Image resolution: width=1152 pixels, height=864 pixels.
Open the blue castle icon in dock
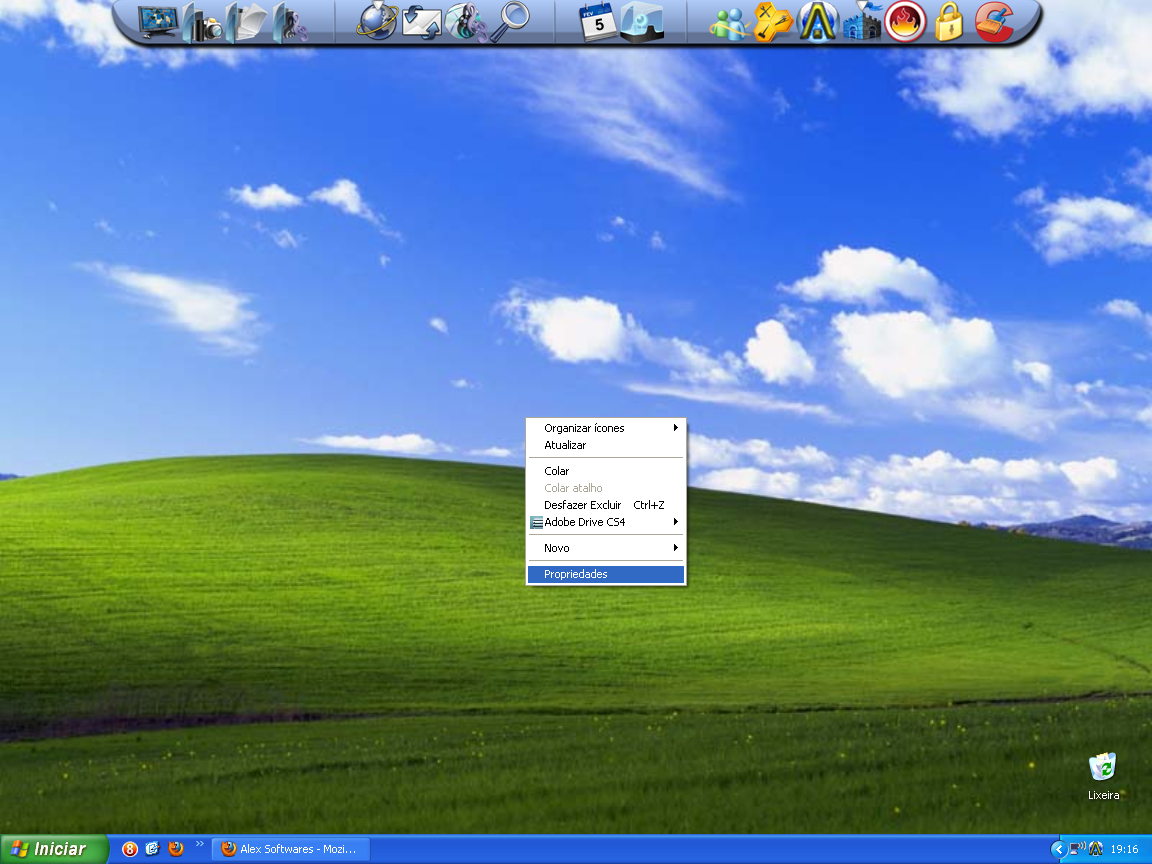coord(861,22)
